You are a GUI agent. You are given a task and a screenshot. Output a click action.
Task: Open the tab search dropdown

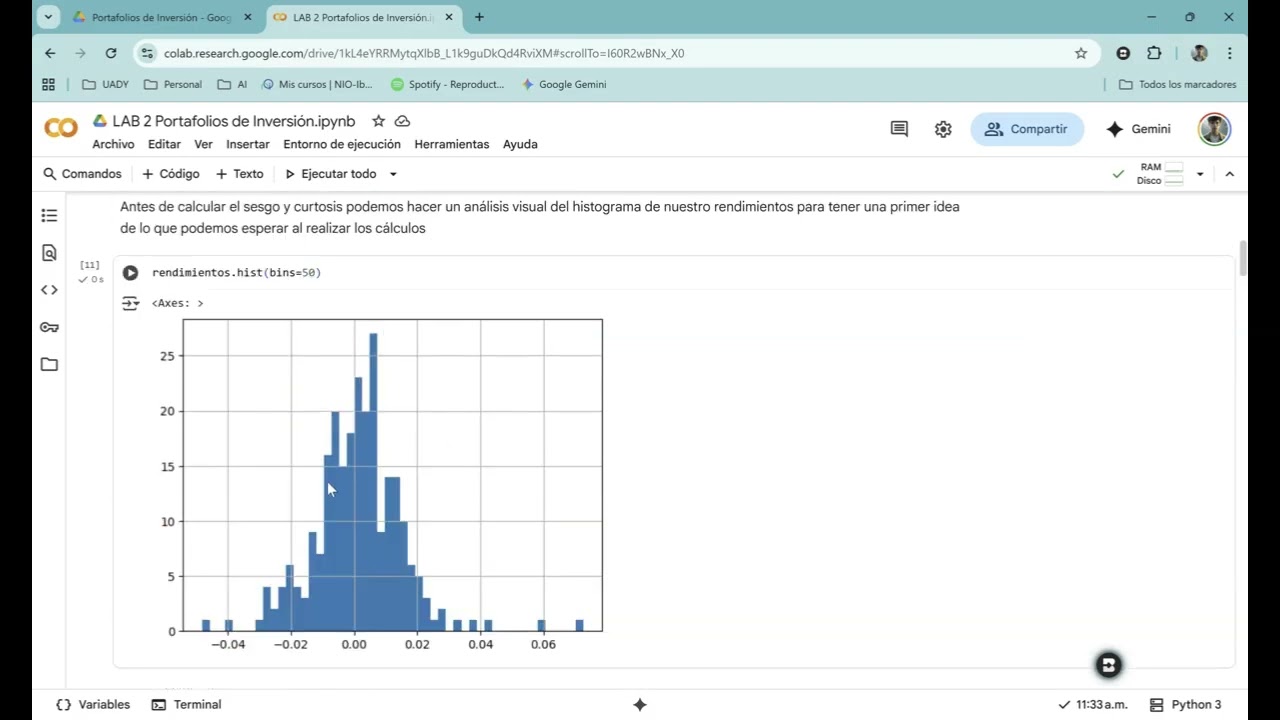click(x=48, y=17)
